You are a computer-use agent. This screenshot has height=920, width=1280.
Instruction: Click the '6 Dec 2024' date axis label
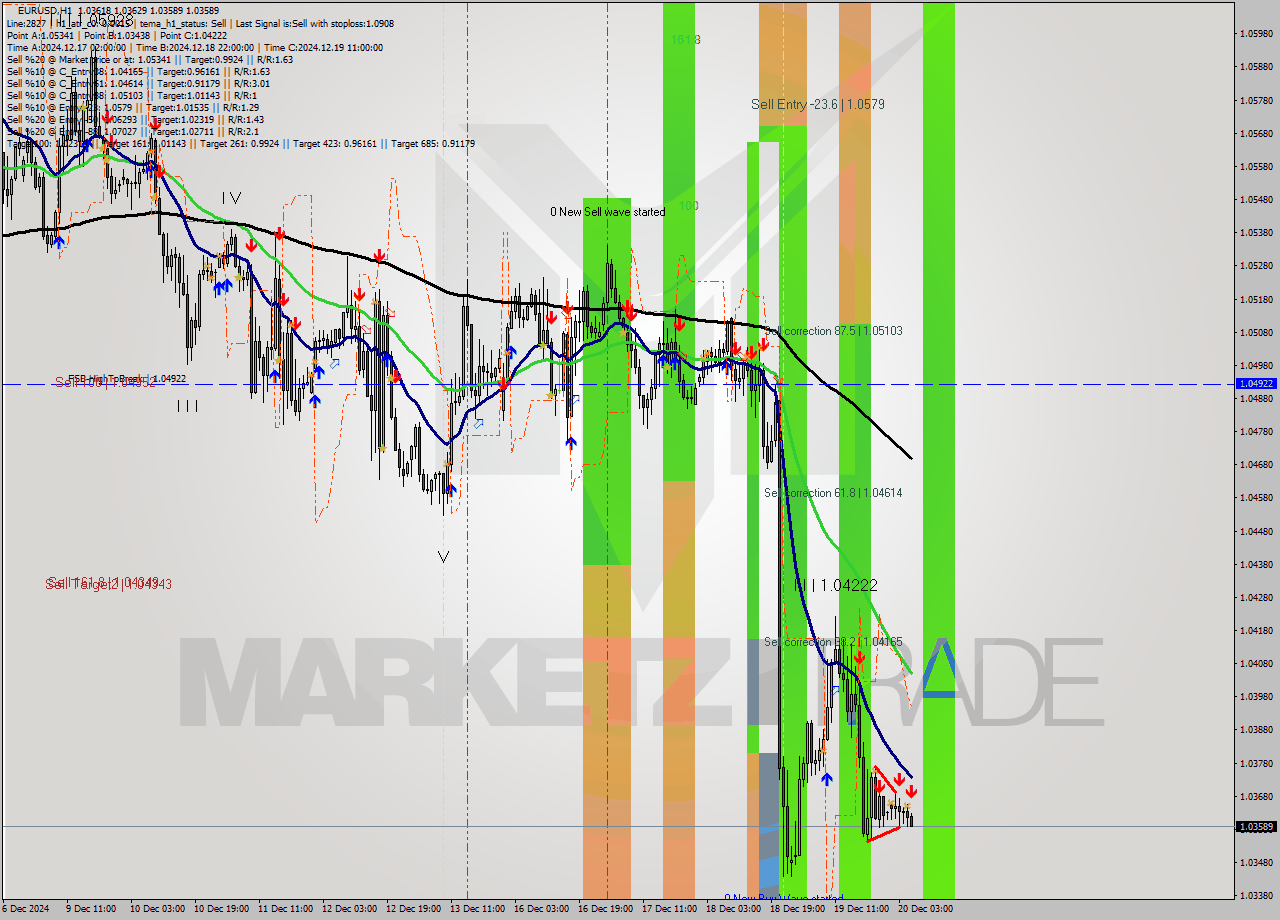point(24,909)
